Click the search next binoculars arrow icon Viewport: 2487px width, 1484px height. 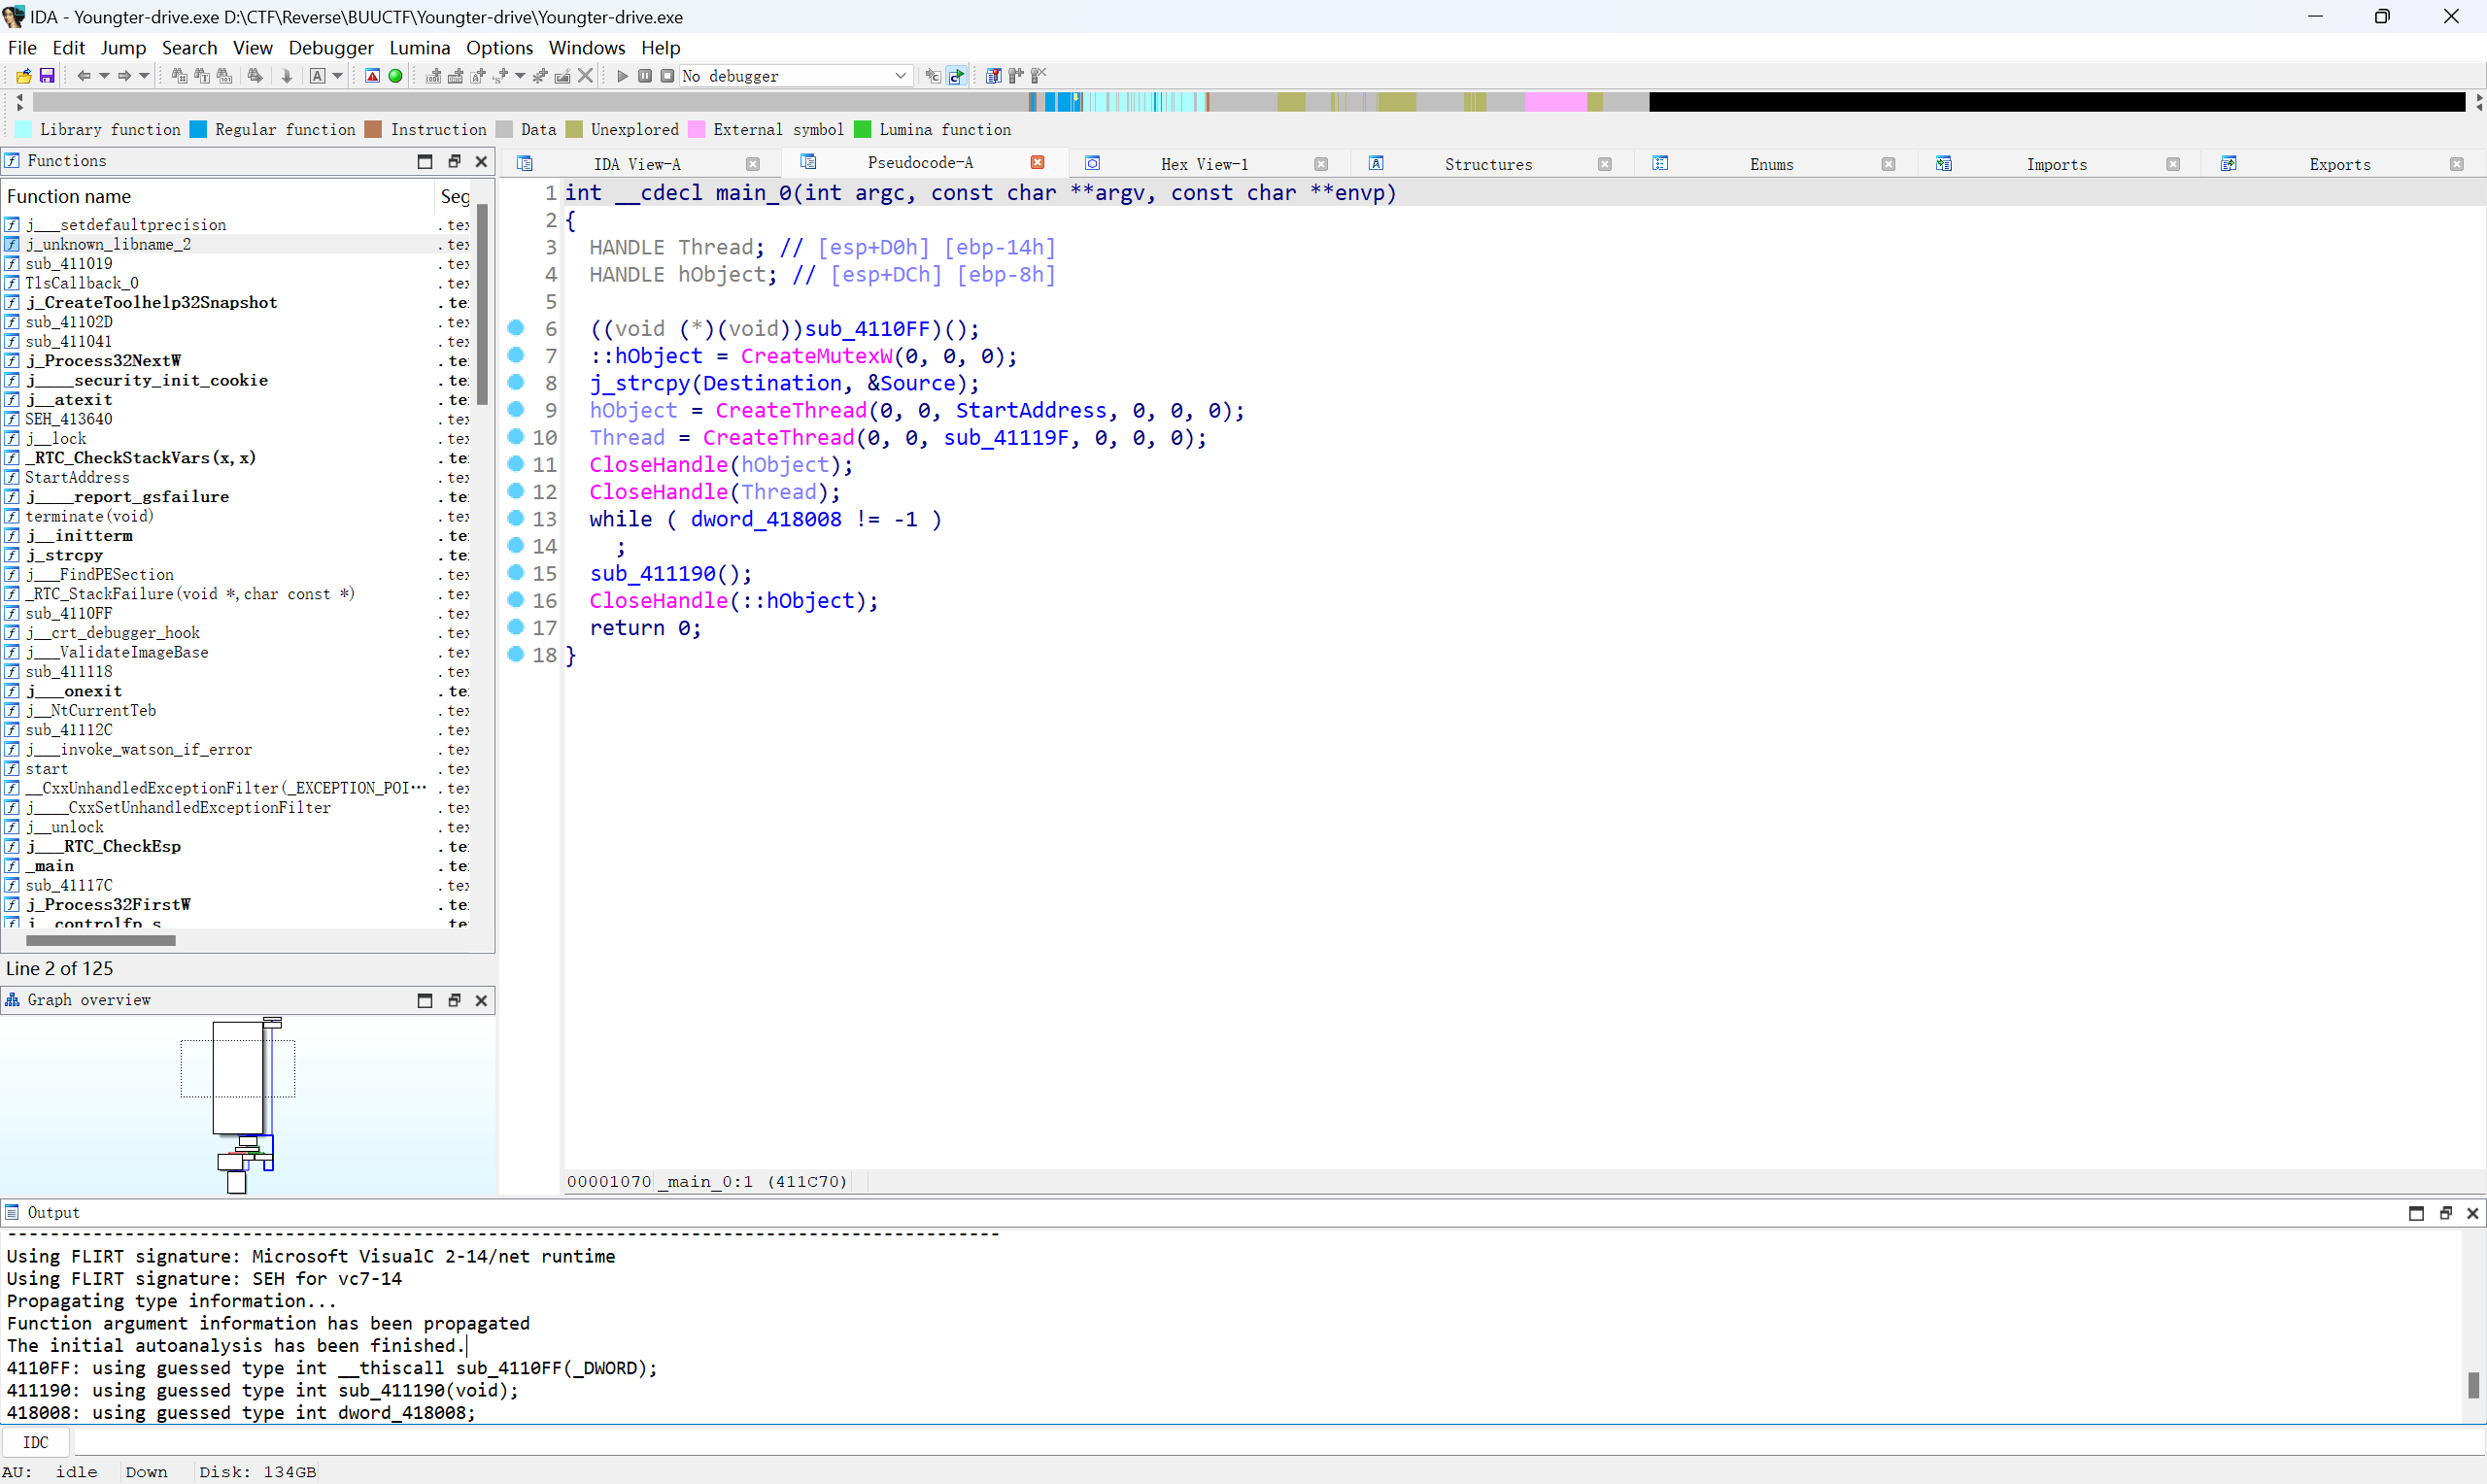(256, 76)
